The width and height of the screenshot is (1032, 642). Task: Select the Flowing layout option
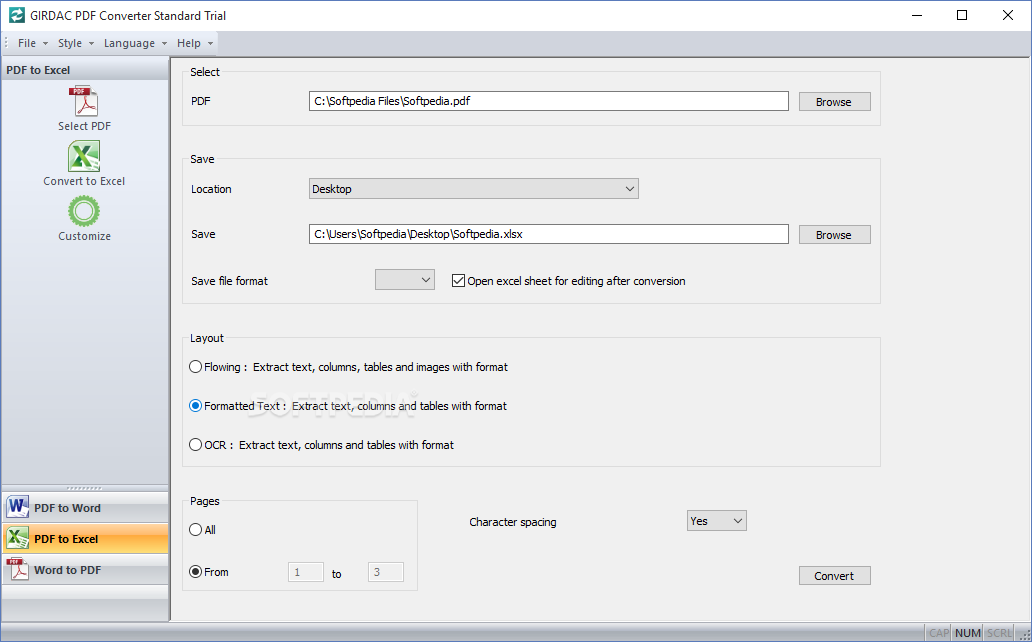[x=195, y=367]
